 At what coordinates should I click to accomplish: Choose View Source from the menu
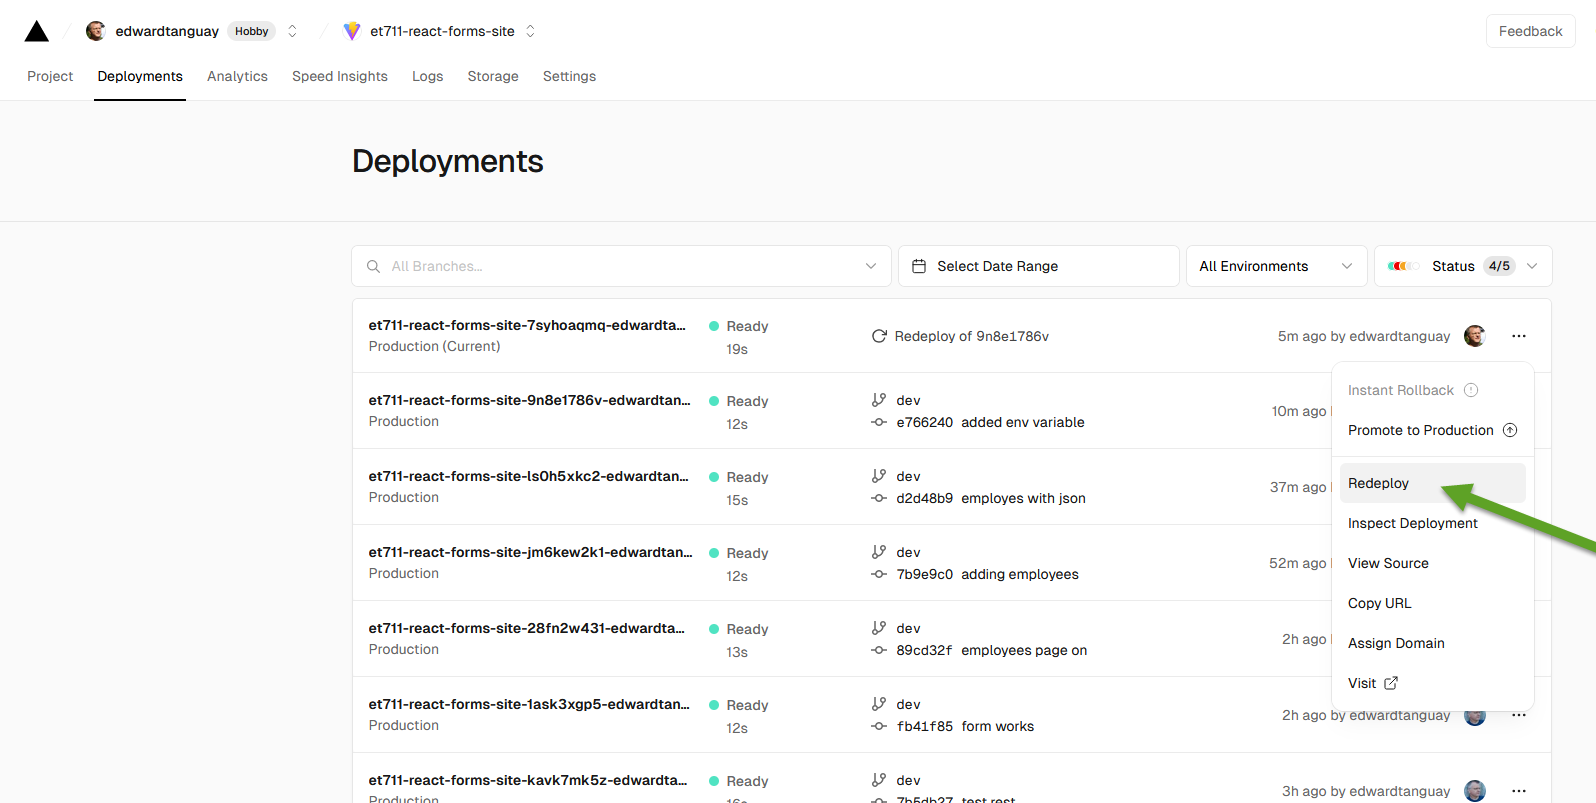pos(1432,563)
